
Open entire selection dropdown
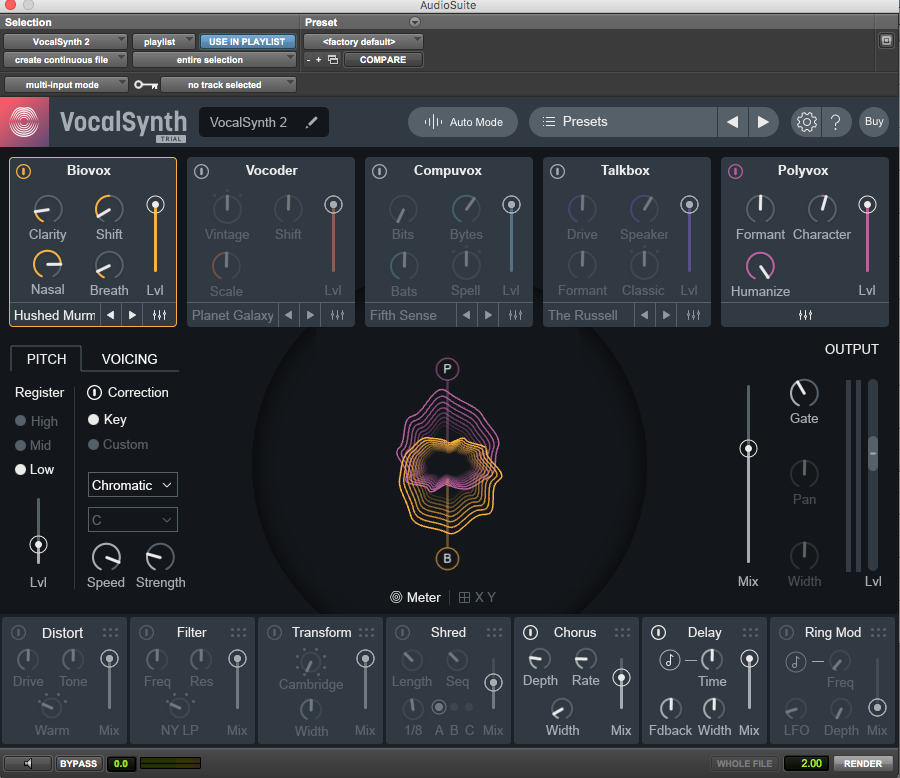click(x=214, y=60)
